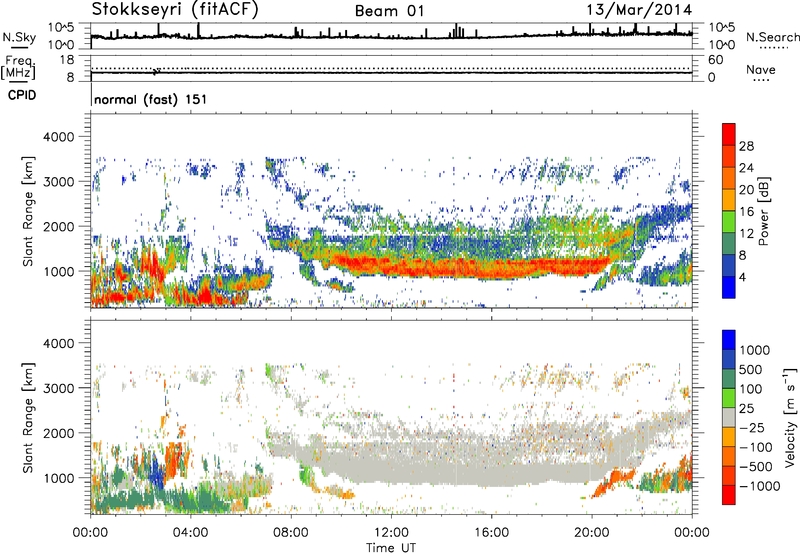Click the Velocity colorbar label

click(790, 417)
